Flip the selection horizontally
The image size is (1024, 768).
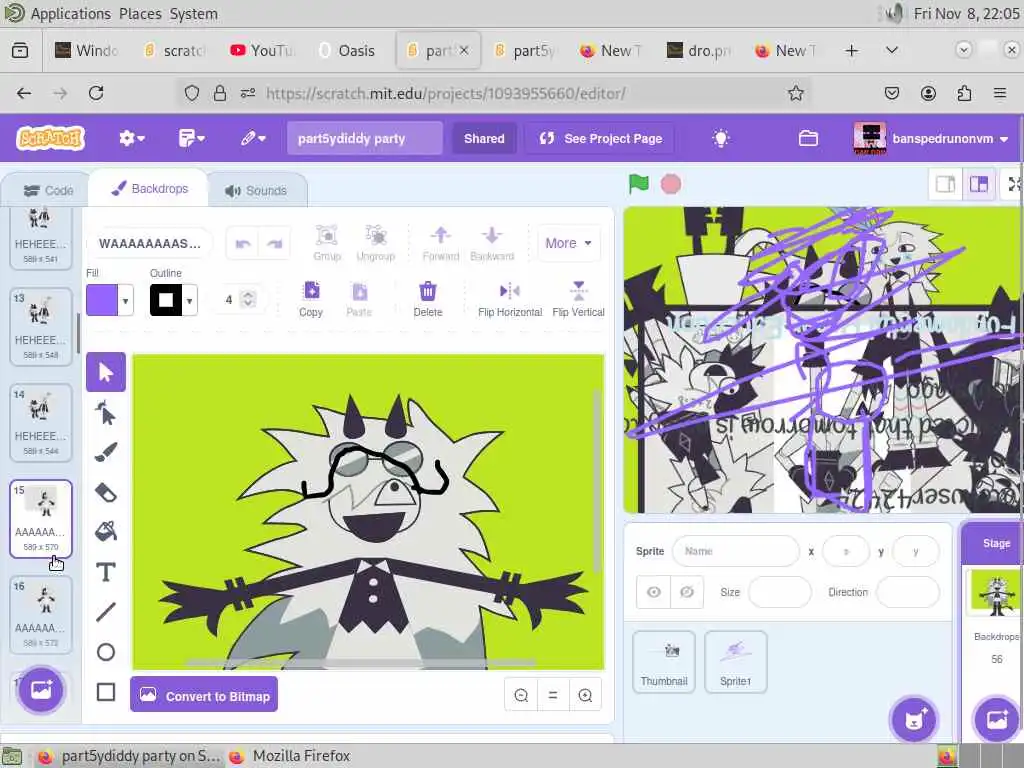click(509, 299)
